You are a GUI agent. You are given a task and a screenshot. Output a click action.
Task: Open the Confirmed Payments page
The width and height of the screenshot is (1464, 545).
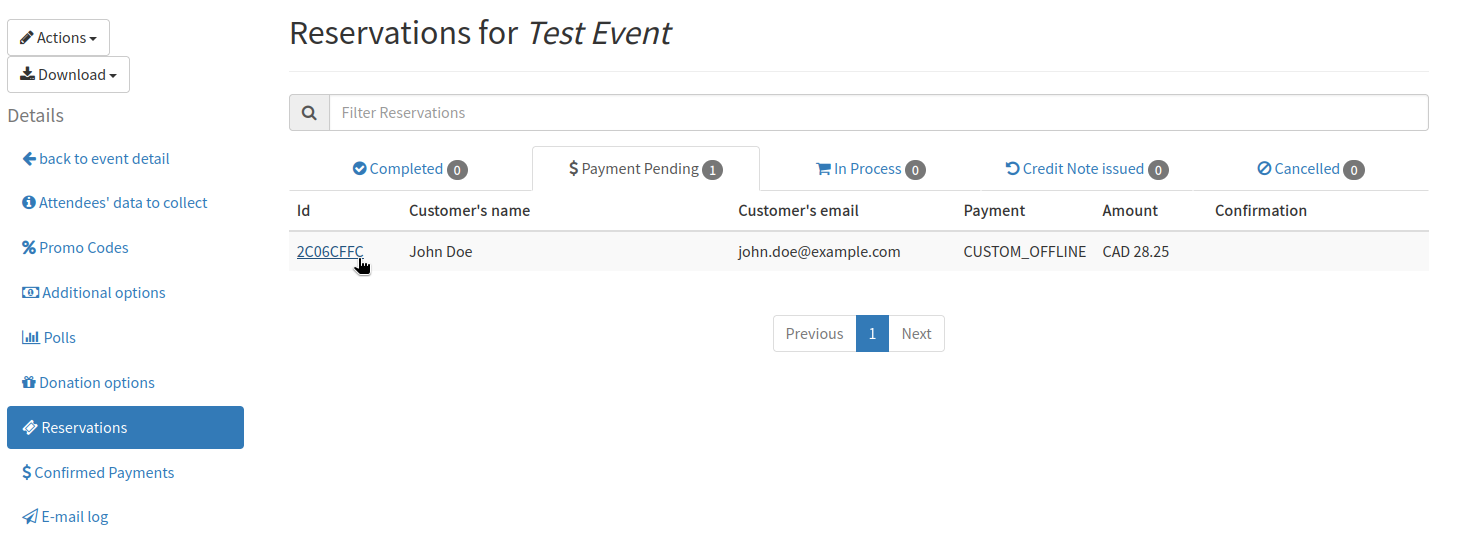point(98,472)
